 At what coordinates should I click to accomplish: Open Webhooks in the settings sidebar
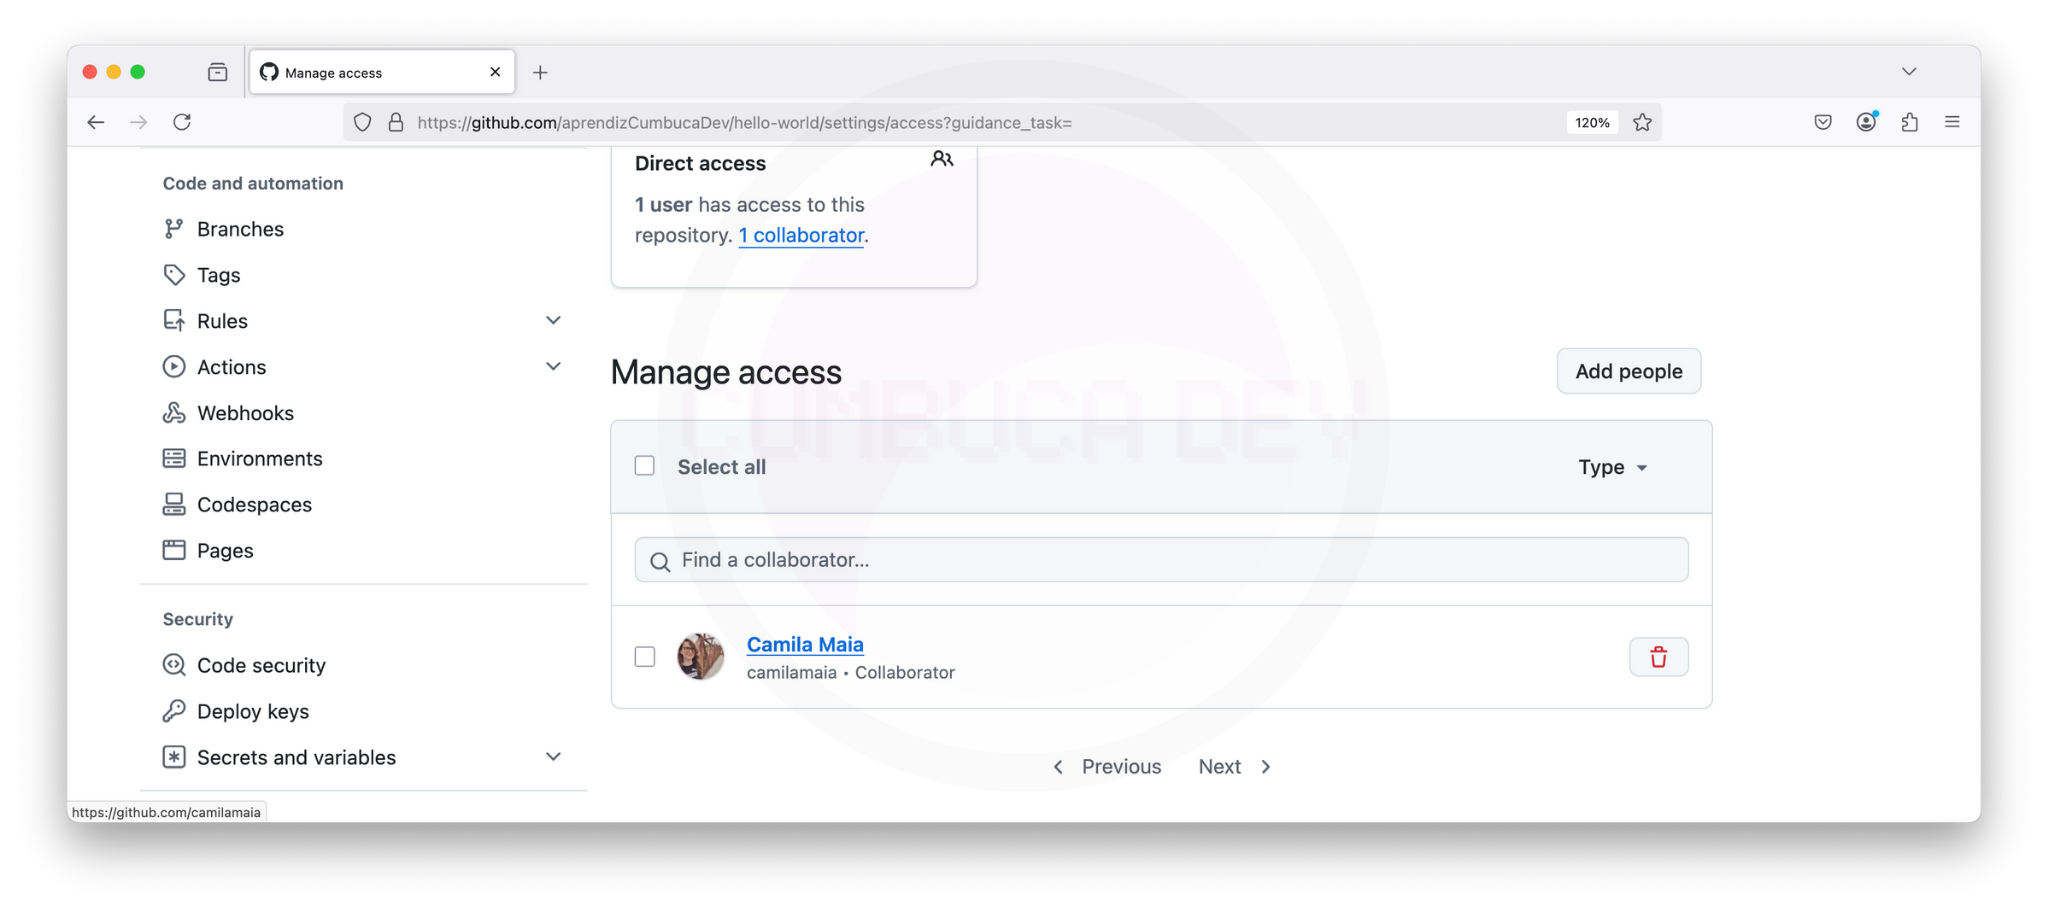tap(245, 413)
